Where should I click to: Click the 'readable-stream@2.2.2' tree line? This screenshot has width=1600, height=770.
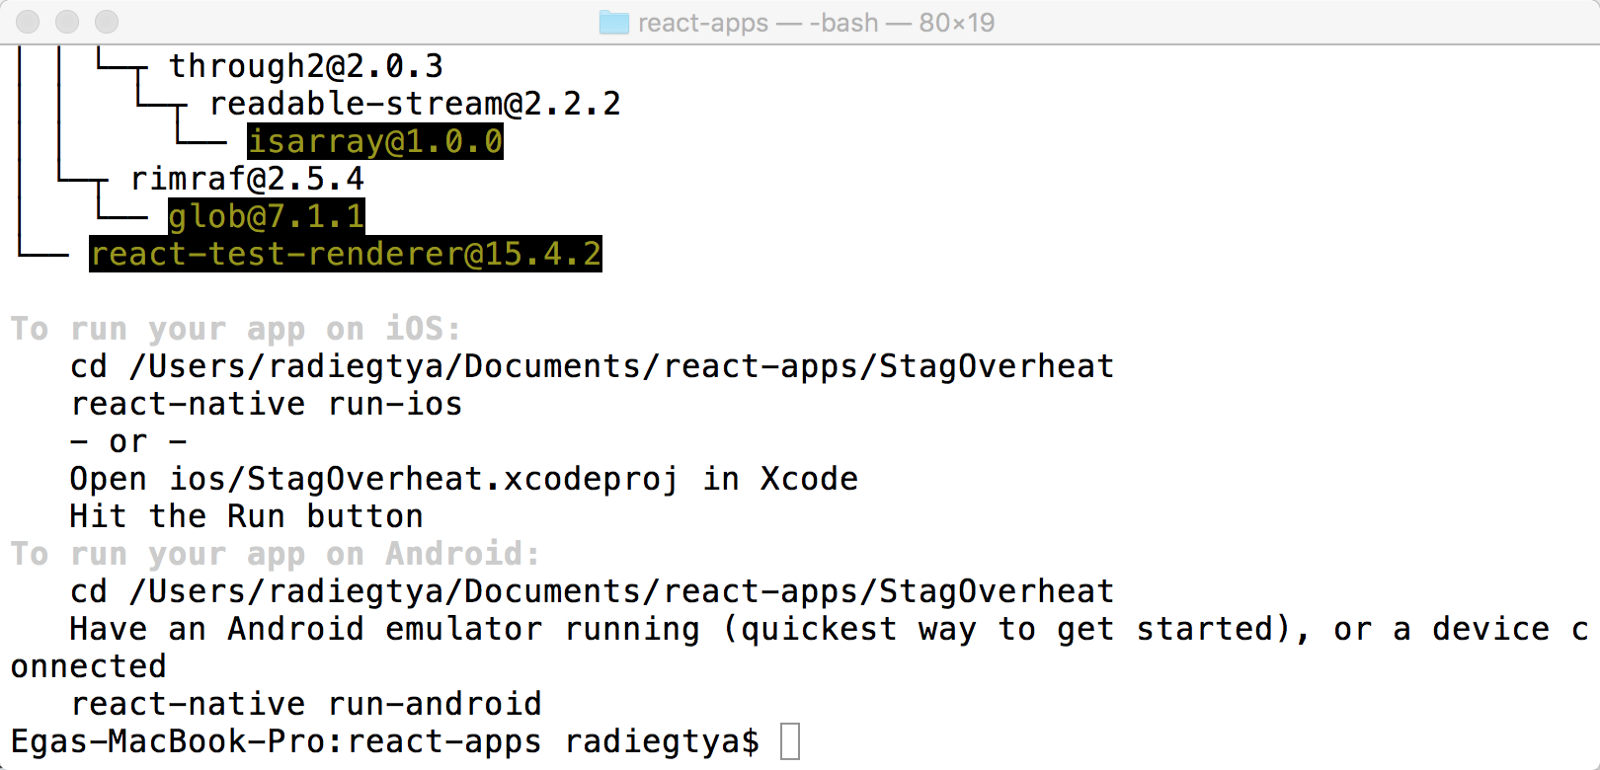click(x=415, y=104)
